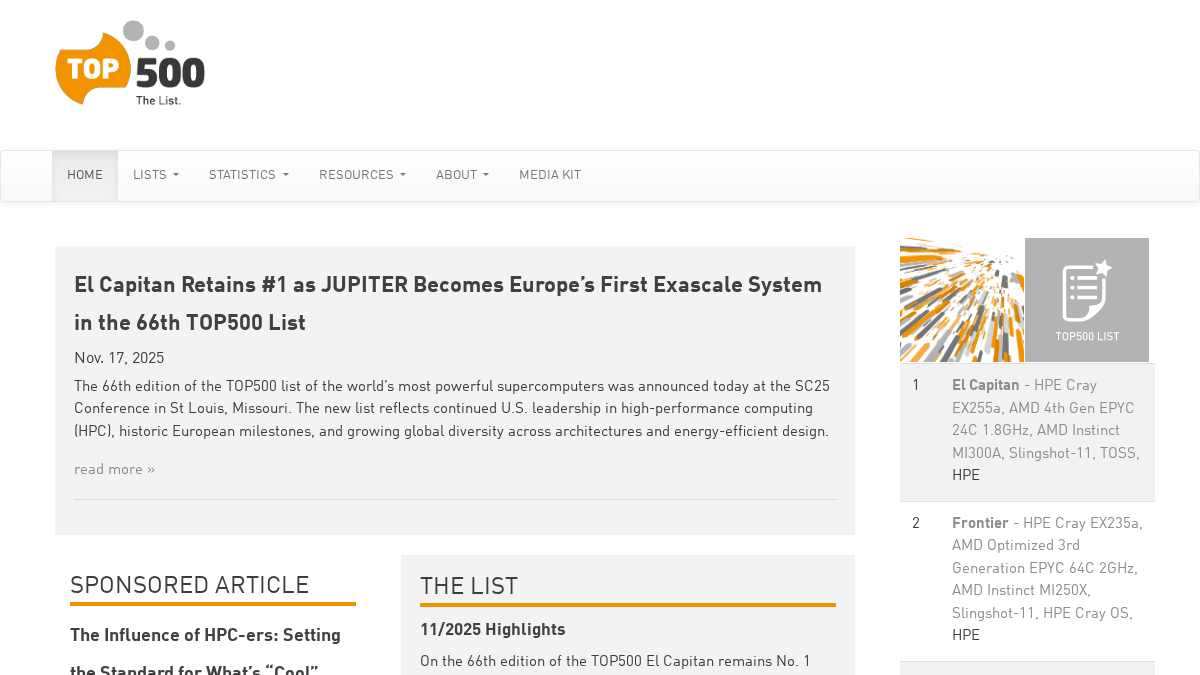Select the date text Nov. 17, 2025
1200x675 pixels.
119,358
